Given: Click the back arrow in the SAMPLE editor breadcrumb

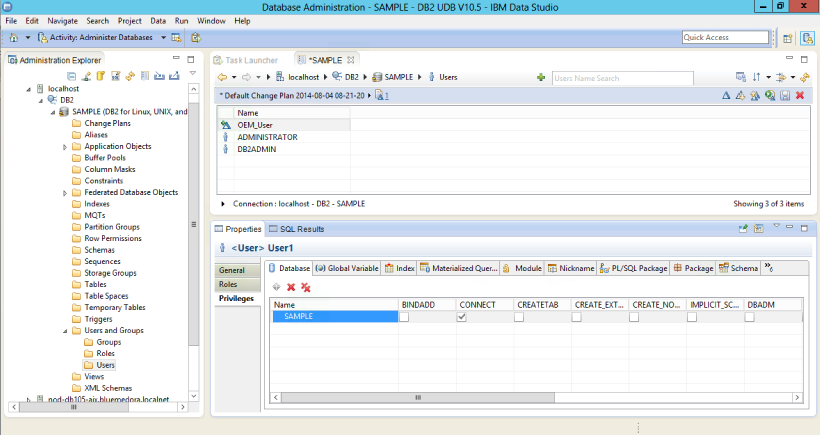Looking at the screenshot, I should 222,77.
